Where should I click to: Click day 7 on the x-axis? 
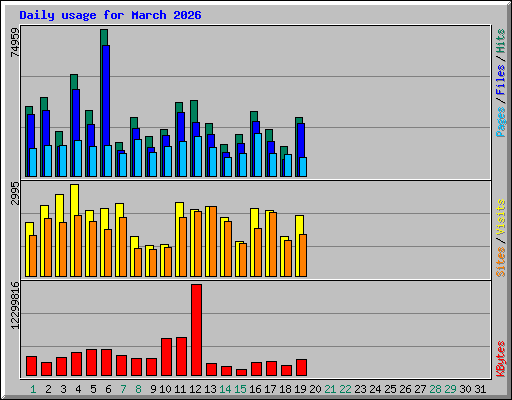(x=123, y=389)
